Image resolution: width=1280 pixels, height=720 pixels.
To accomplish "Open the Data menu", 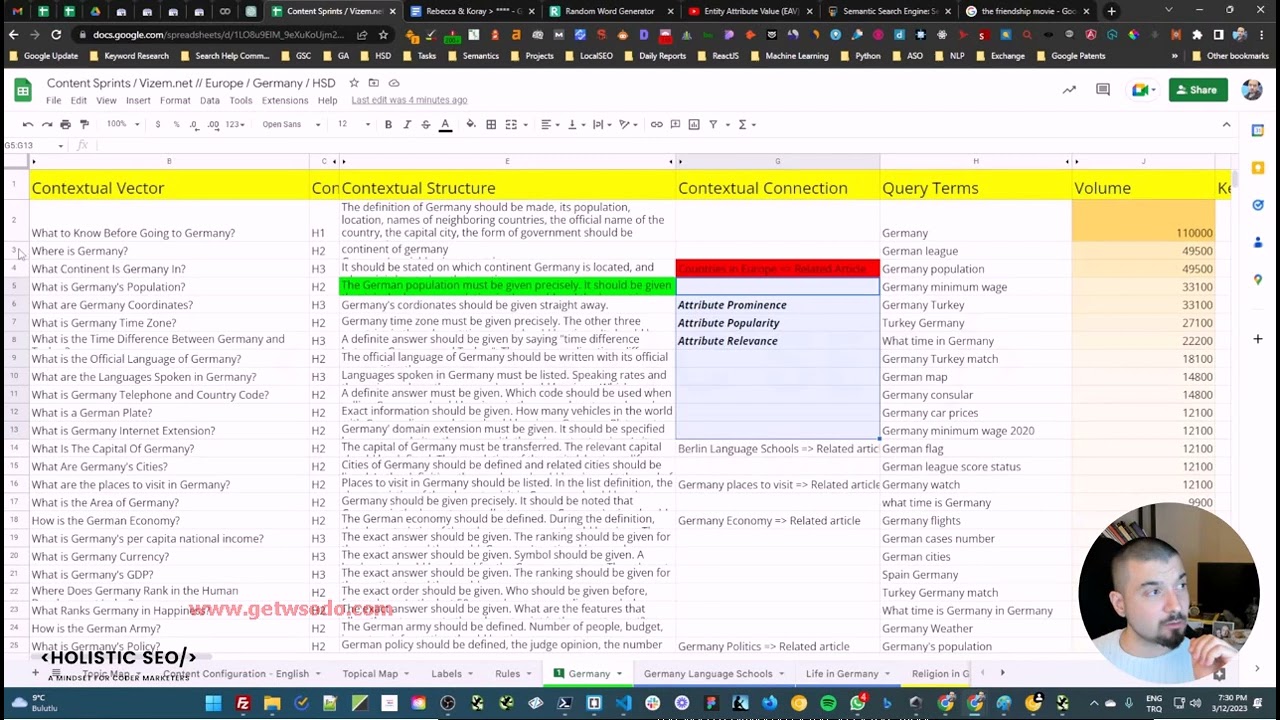I will point(209,100).
